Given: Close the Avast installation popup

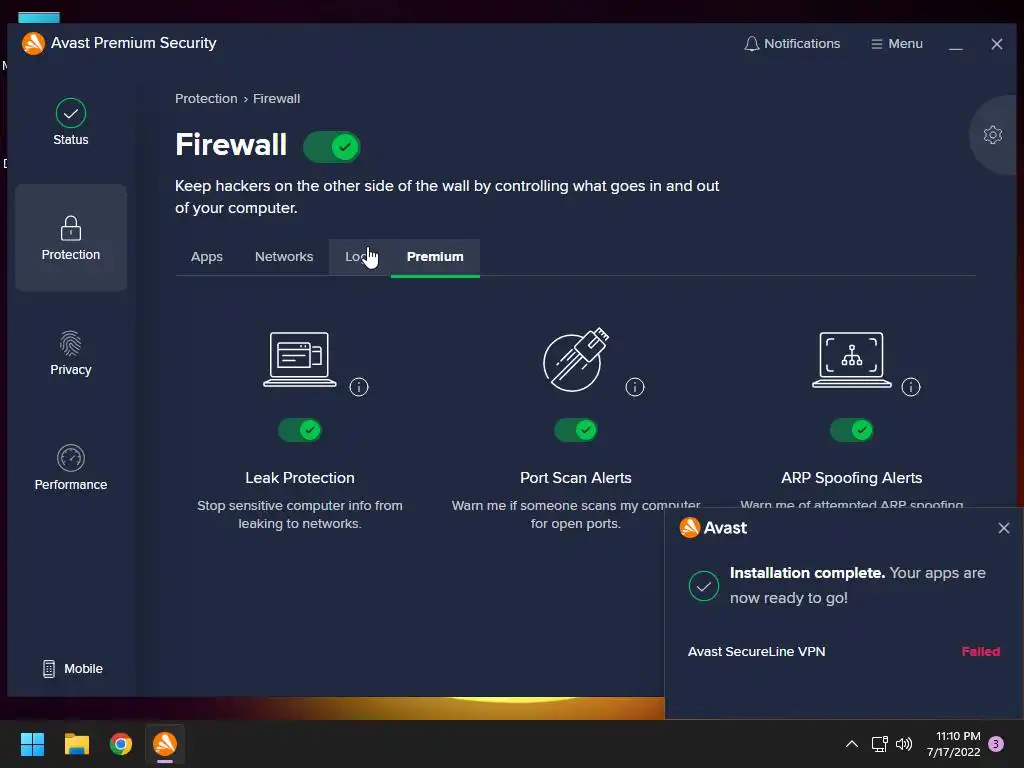Looking at the screenshot, I should click(1004, 528).
